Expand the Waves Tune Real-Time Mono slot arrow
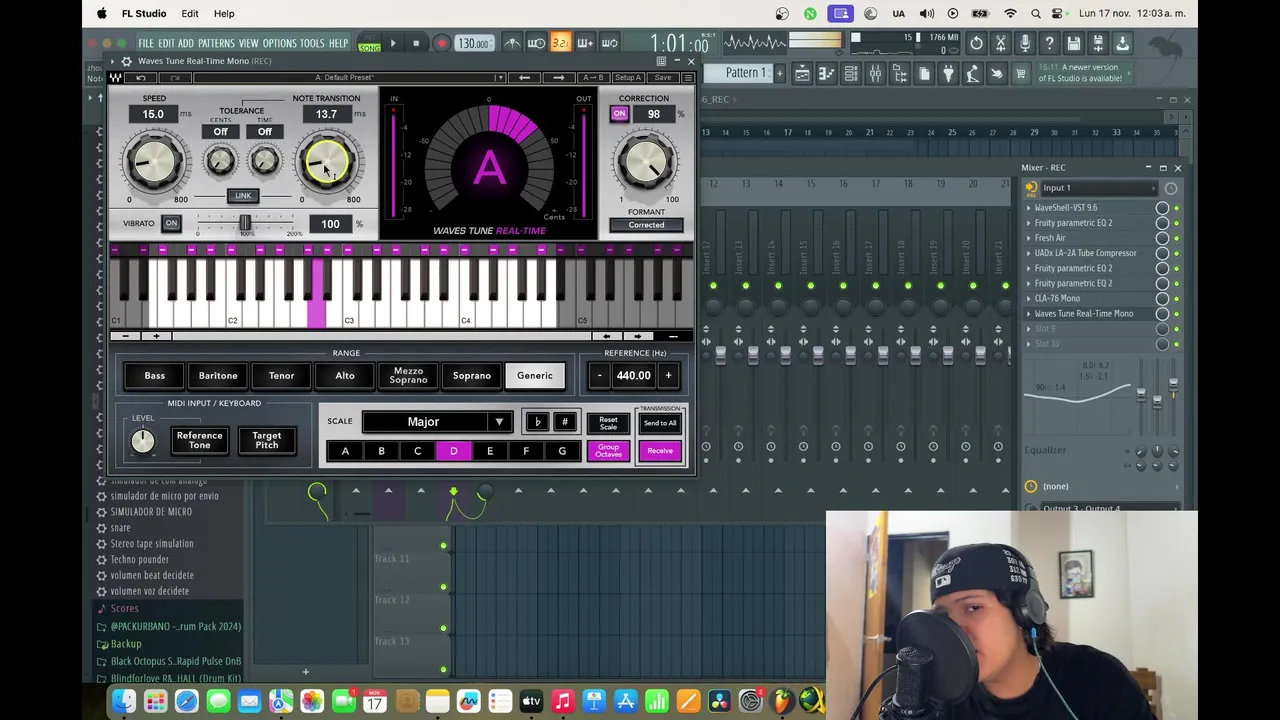1280x720 pixels. (x=1028, y=314)
